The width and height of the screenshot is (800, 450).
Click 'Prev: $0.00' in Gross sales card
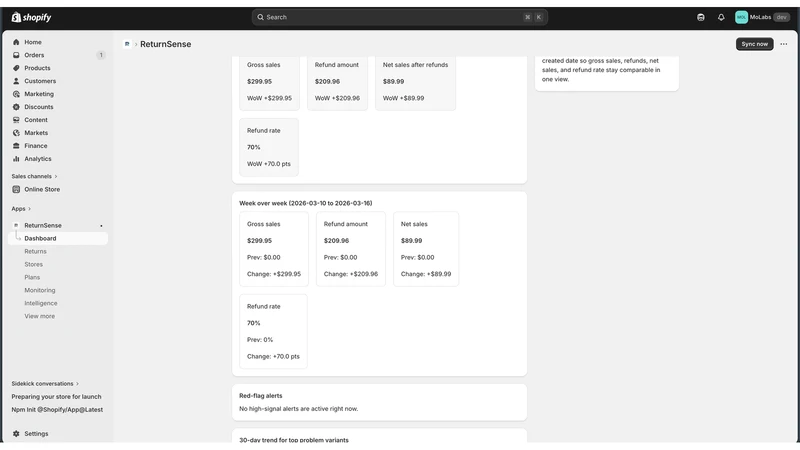[264, 258]
